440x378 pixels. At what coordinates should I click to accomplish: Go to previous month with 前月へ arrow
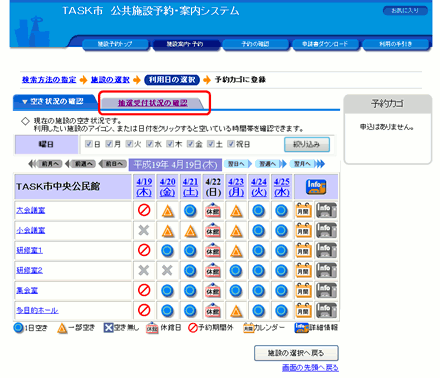[46, 164]
